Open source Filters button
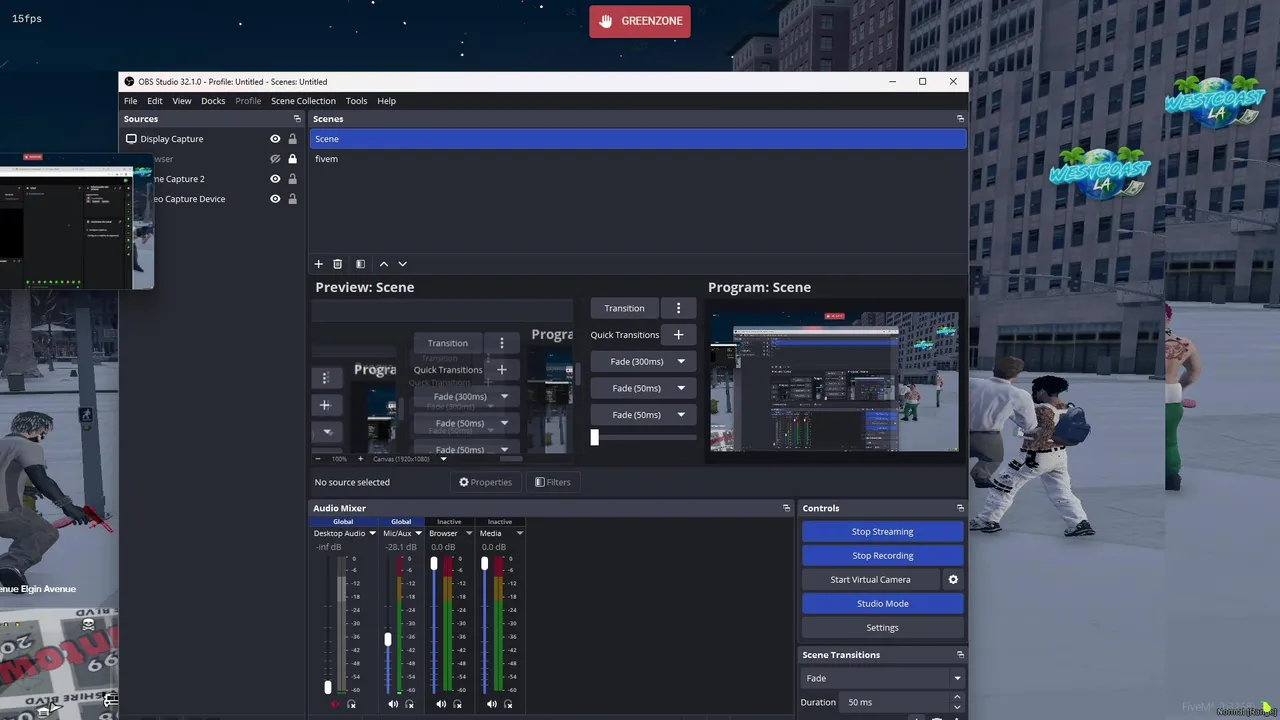The height and width of the screenshot is (720, 1280). (x=553, y=482)
